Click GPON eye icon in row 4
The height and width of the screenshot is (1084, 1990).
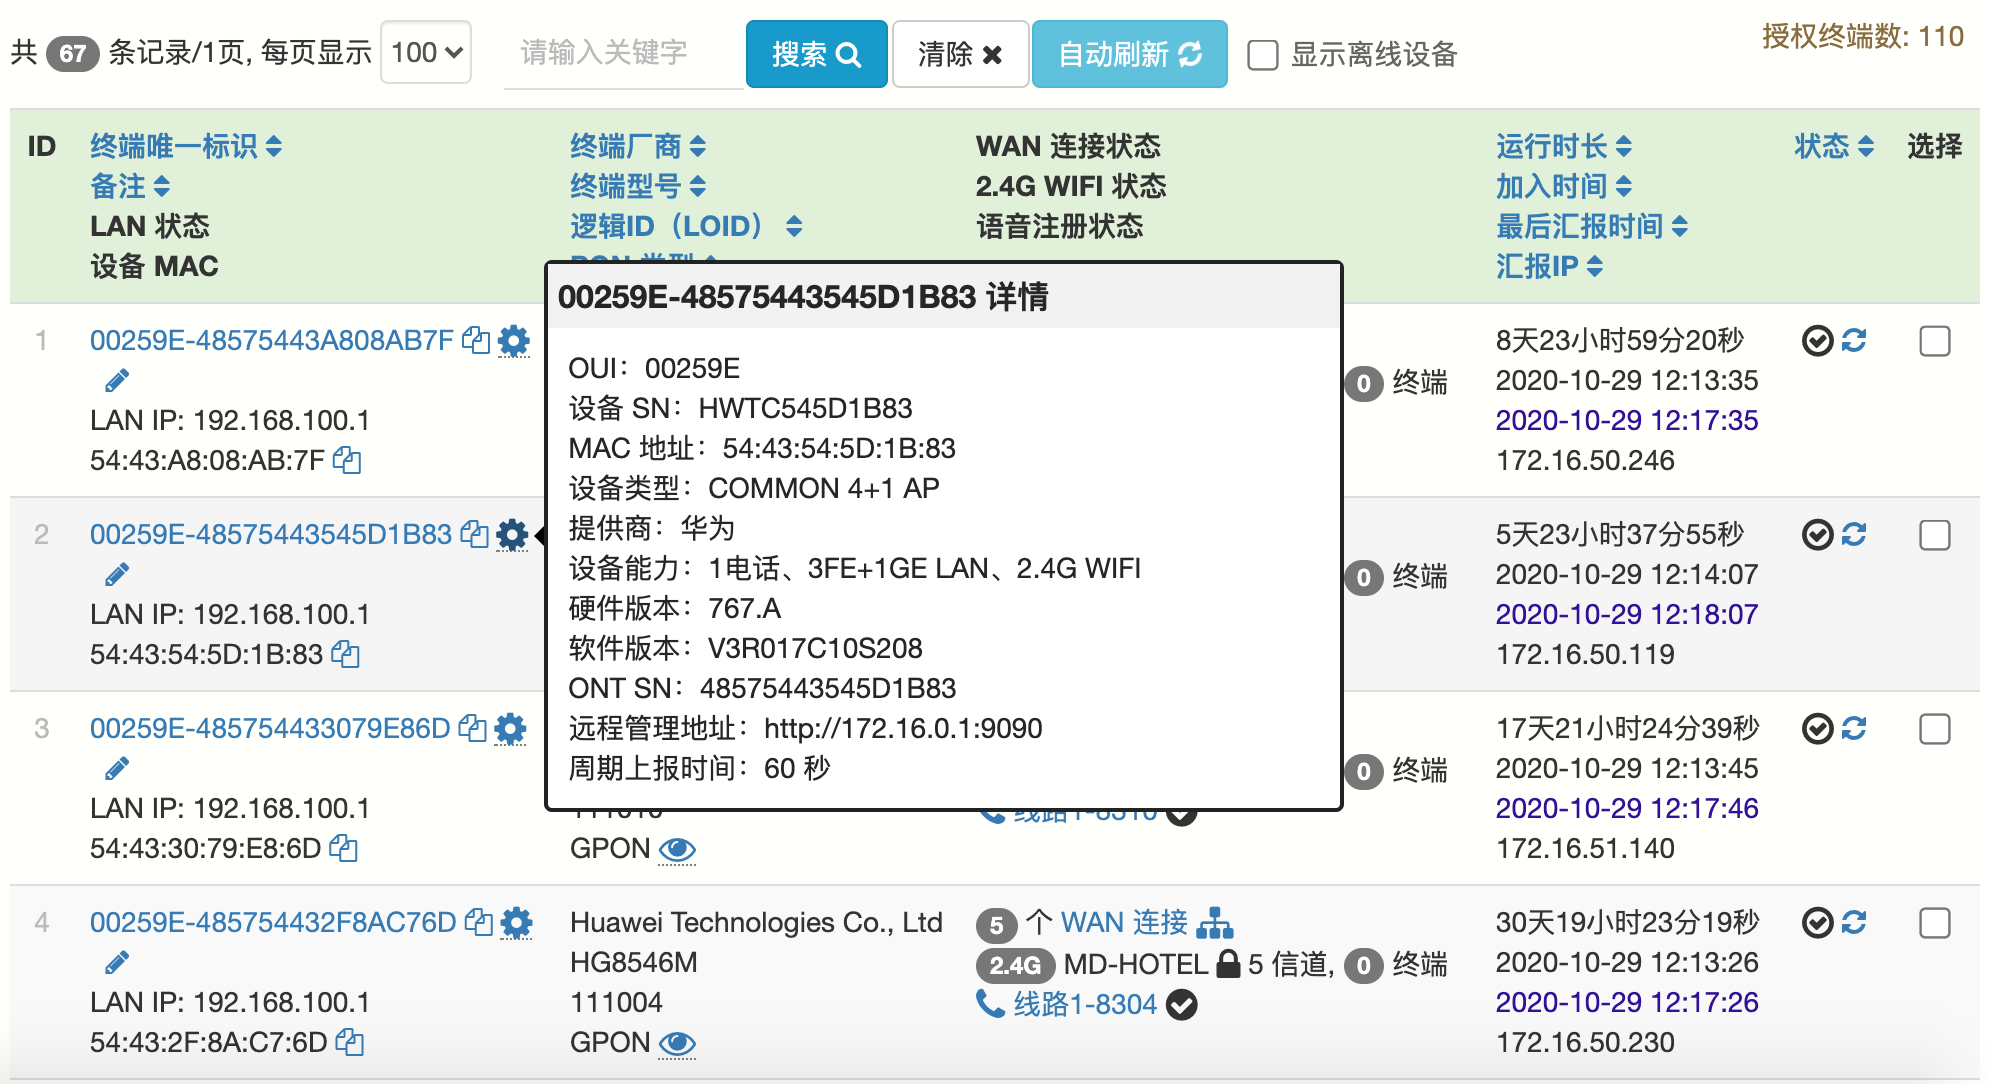[x=677, y=1044]
